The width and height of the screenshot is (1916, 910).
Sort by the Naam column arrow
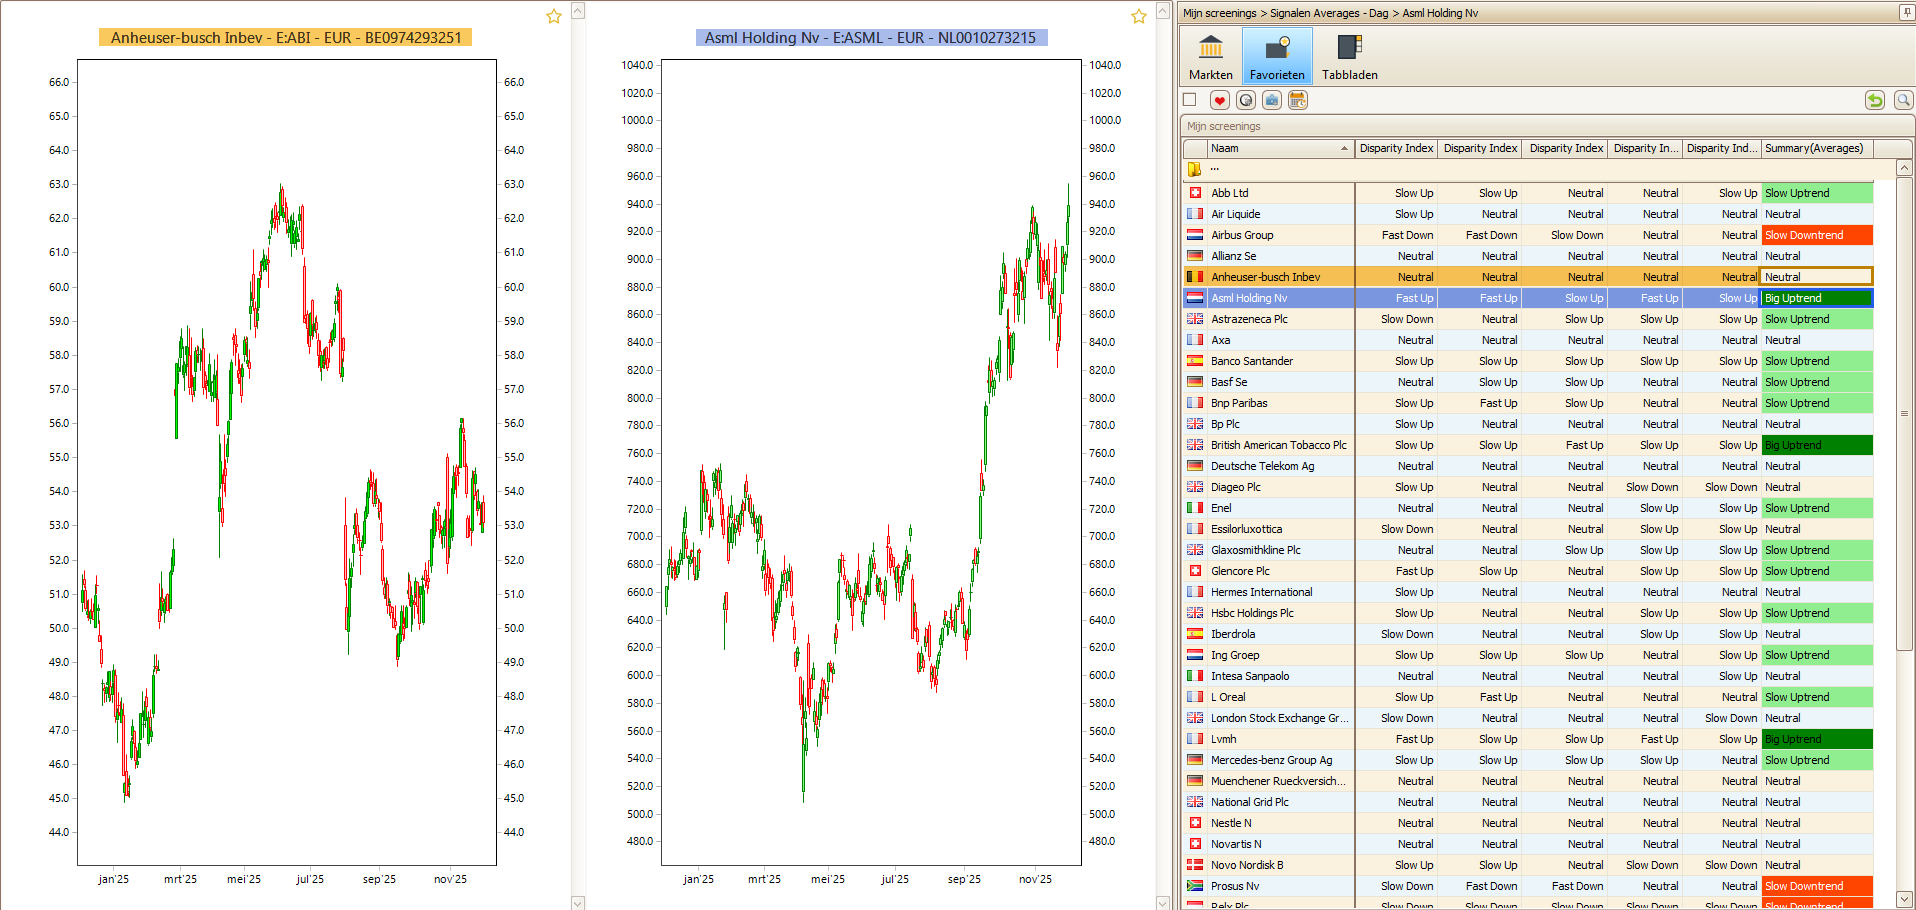click(1344, 149)
